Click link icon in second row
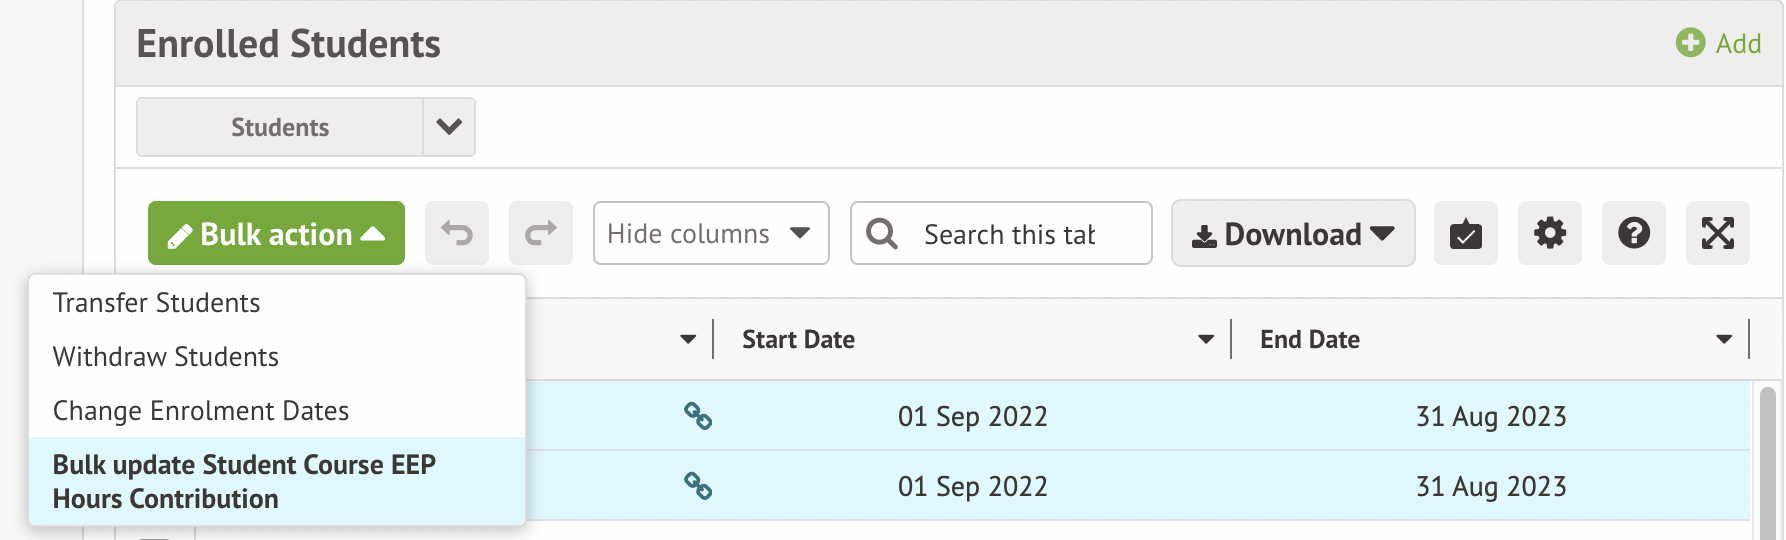Screen dimensions: 1786x540 point(698,486)
